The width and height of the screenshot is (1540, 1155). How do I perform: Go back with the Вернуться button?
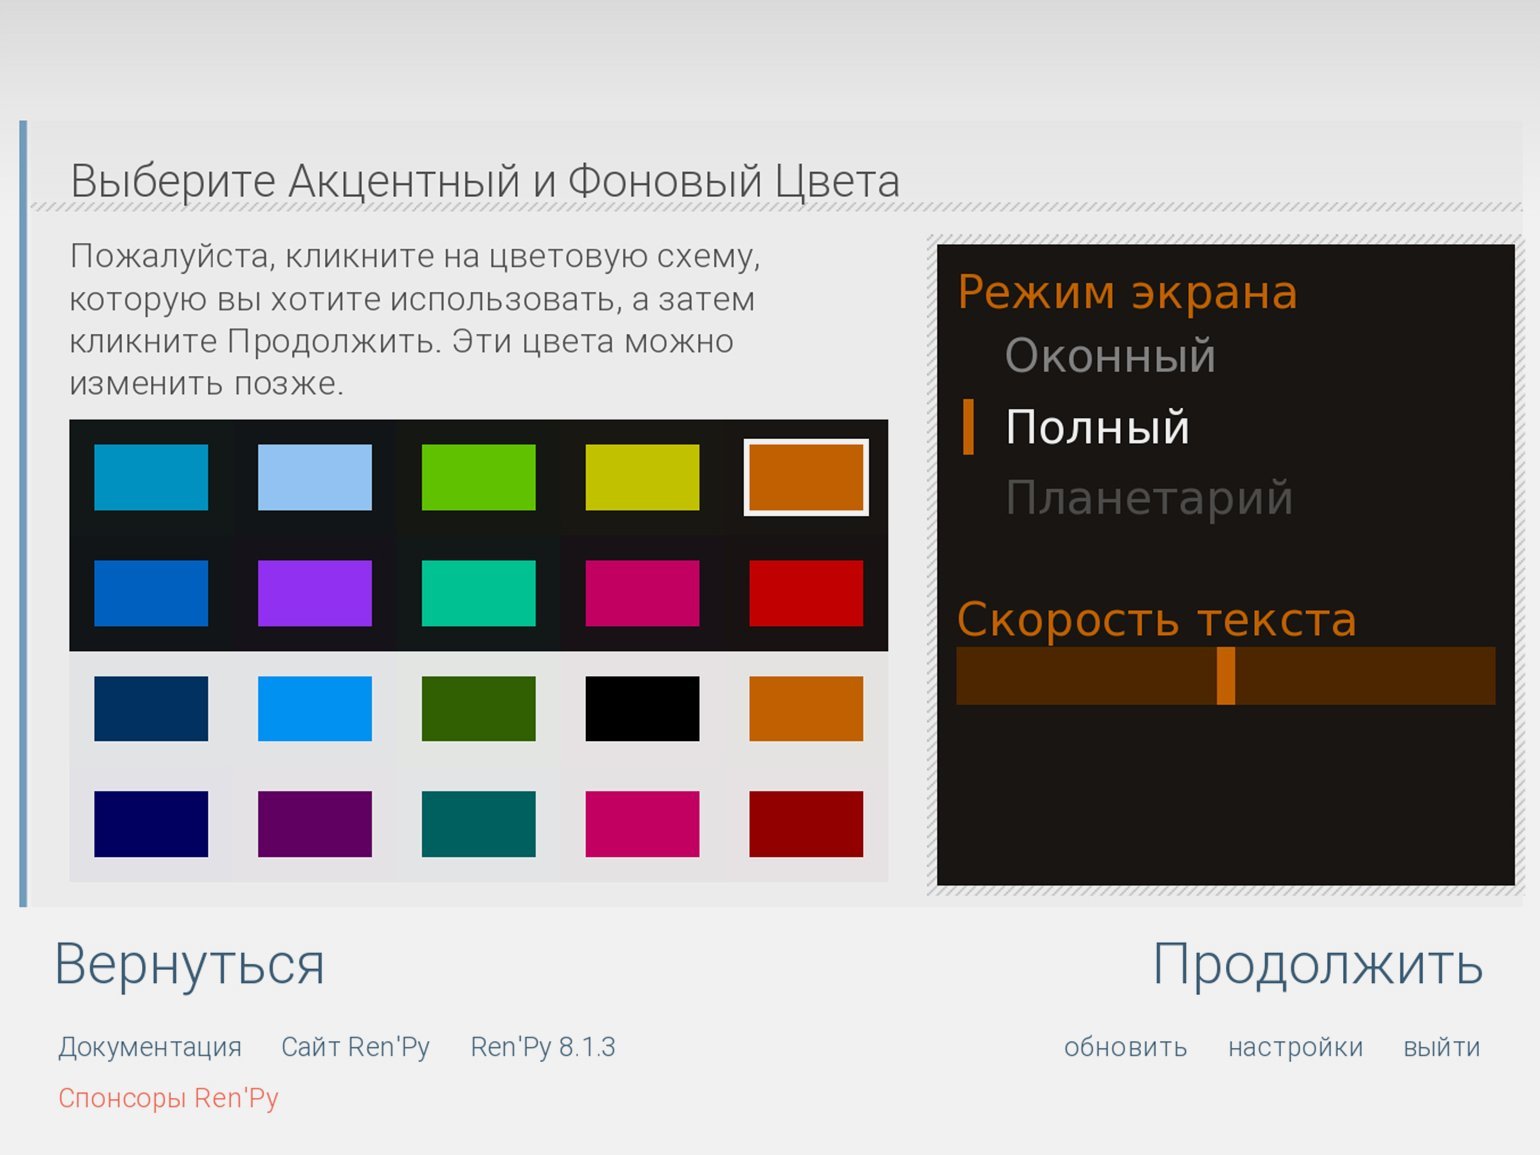[x=189, y=965]
